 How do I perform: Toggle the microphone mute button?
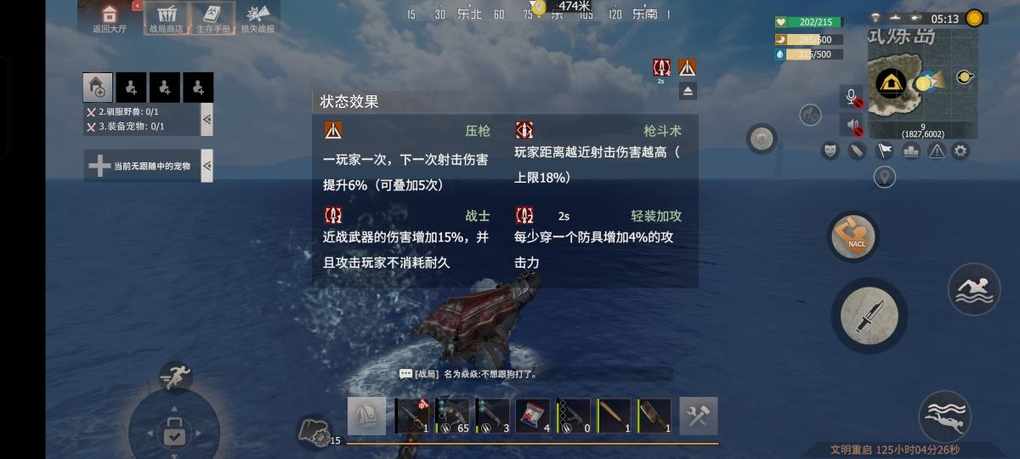point(851,97)
